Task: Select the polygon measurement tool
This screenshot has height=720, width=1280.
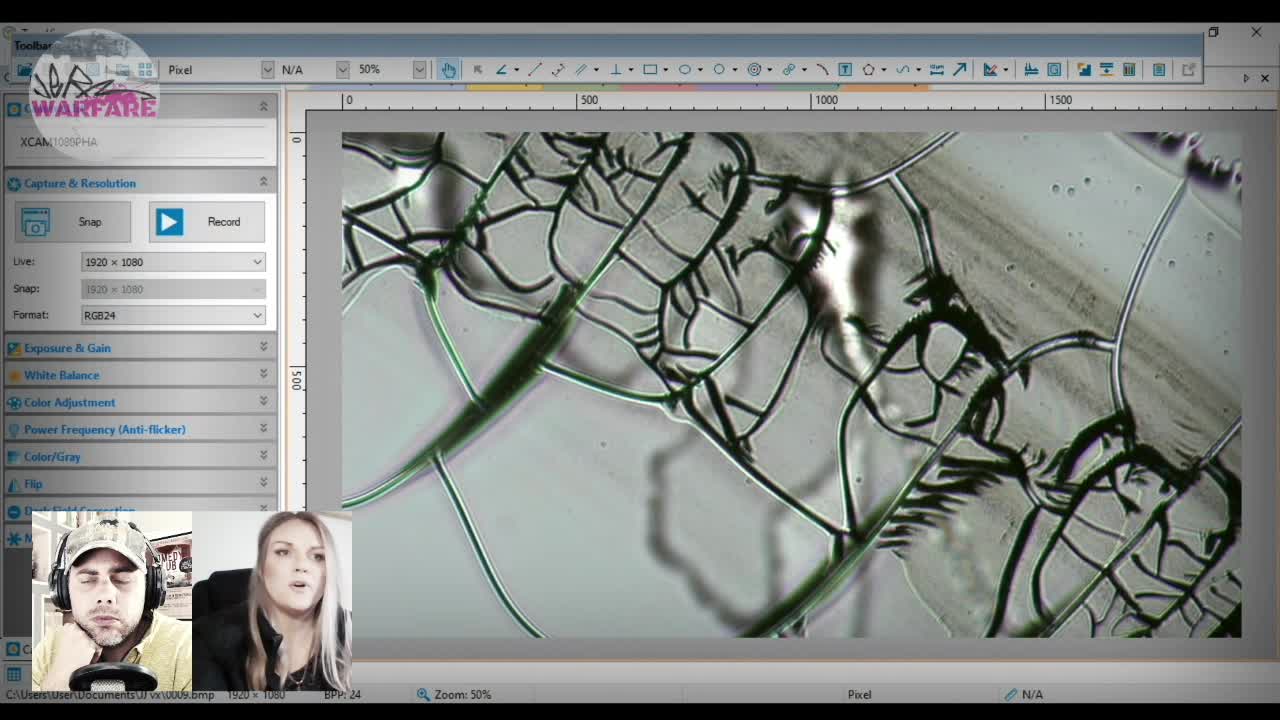Action: (x=868, y=69)
